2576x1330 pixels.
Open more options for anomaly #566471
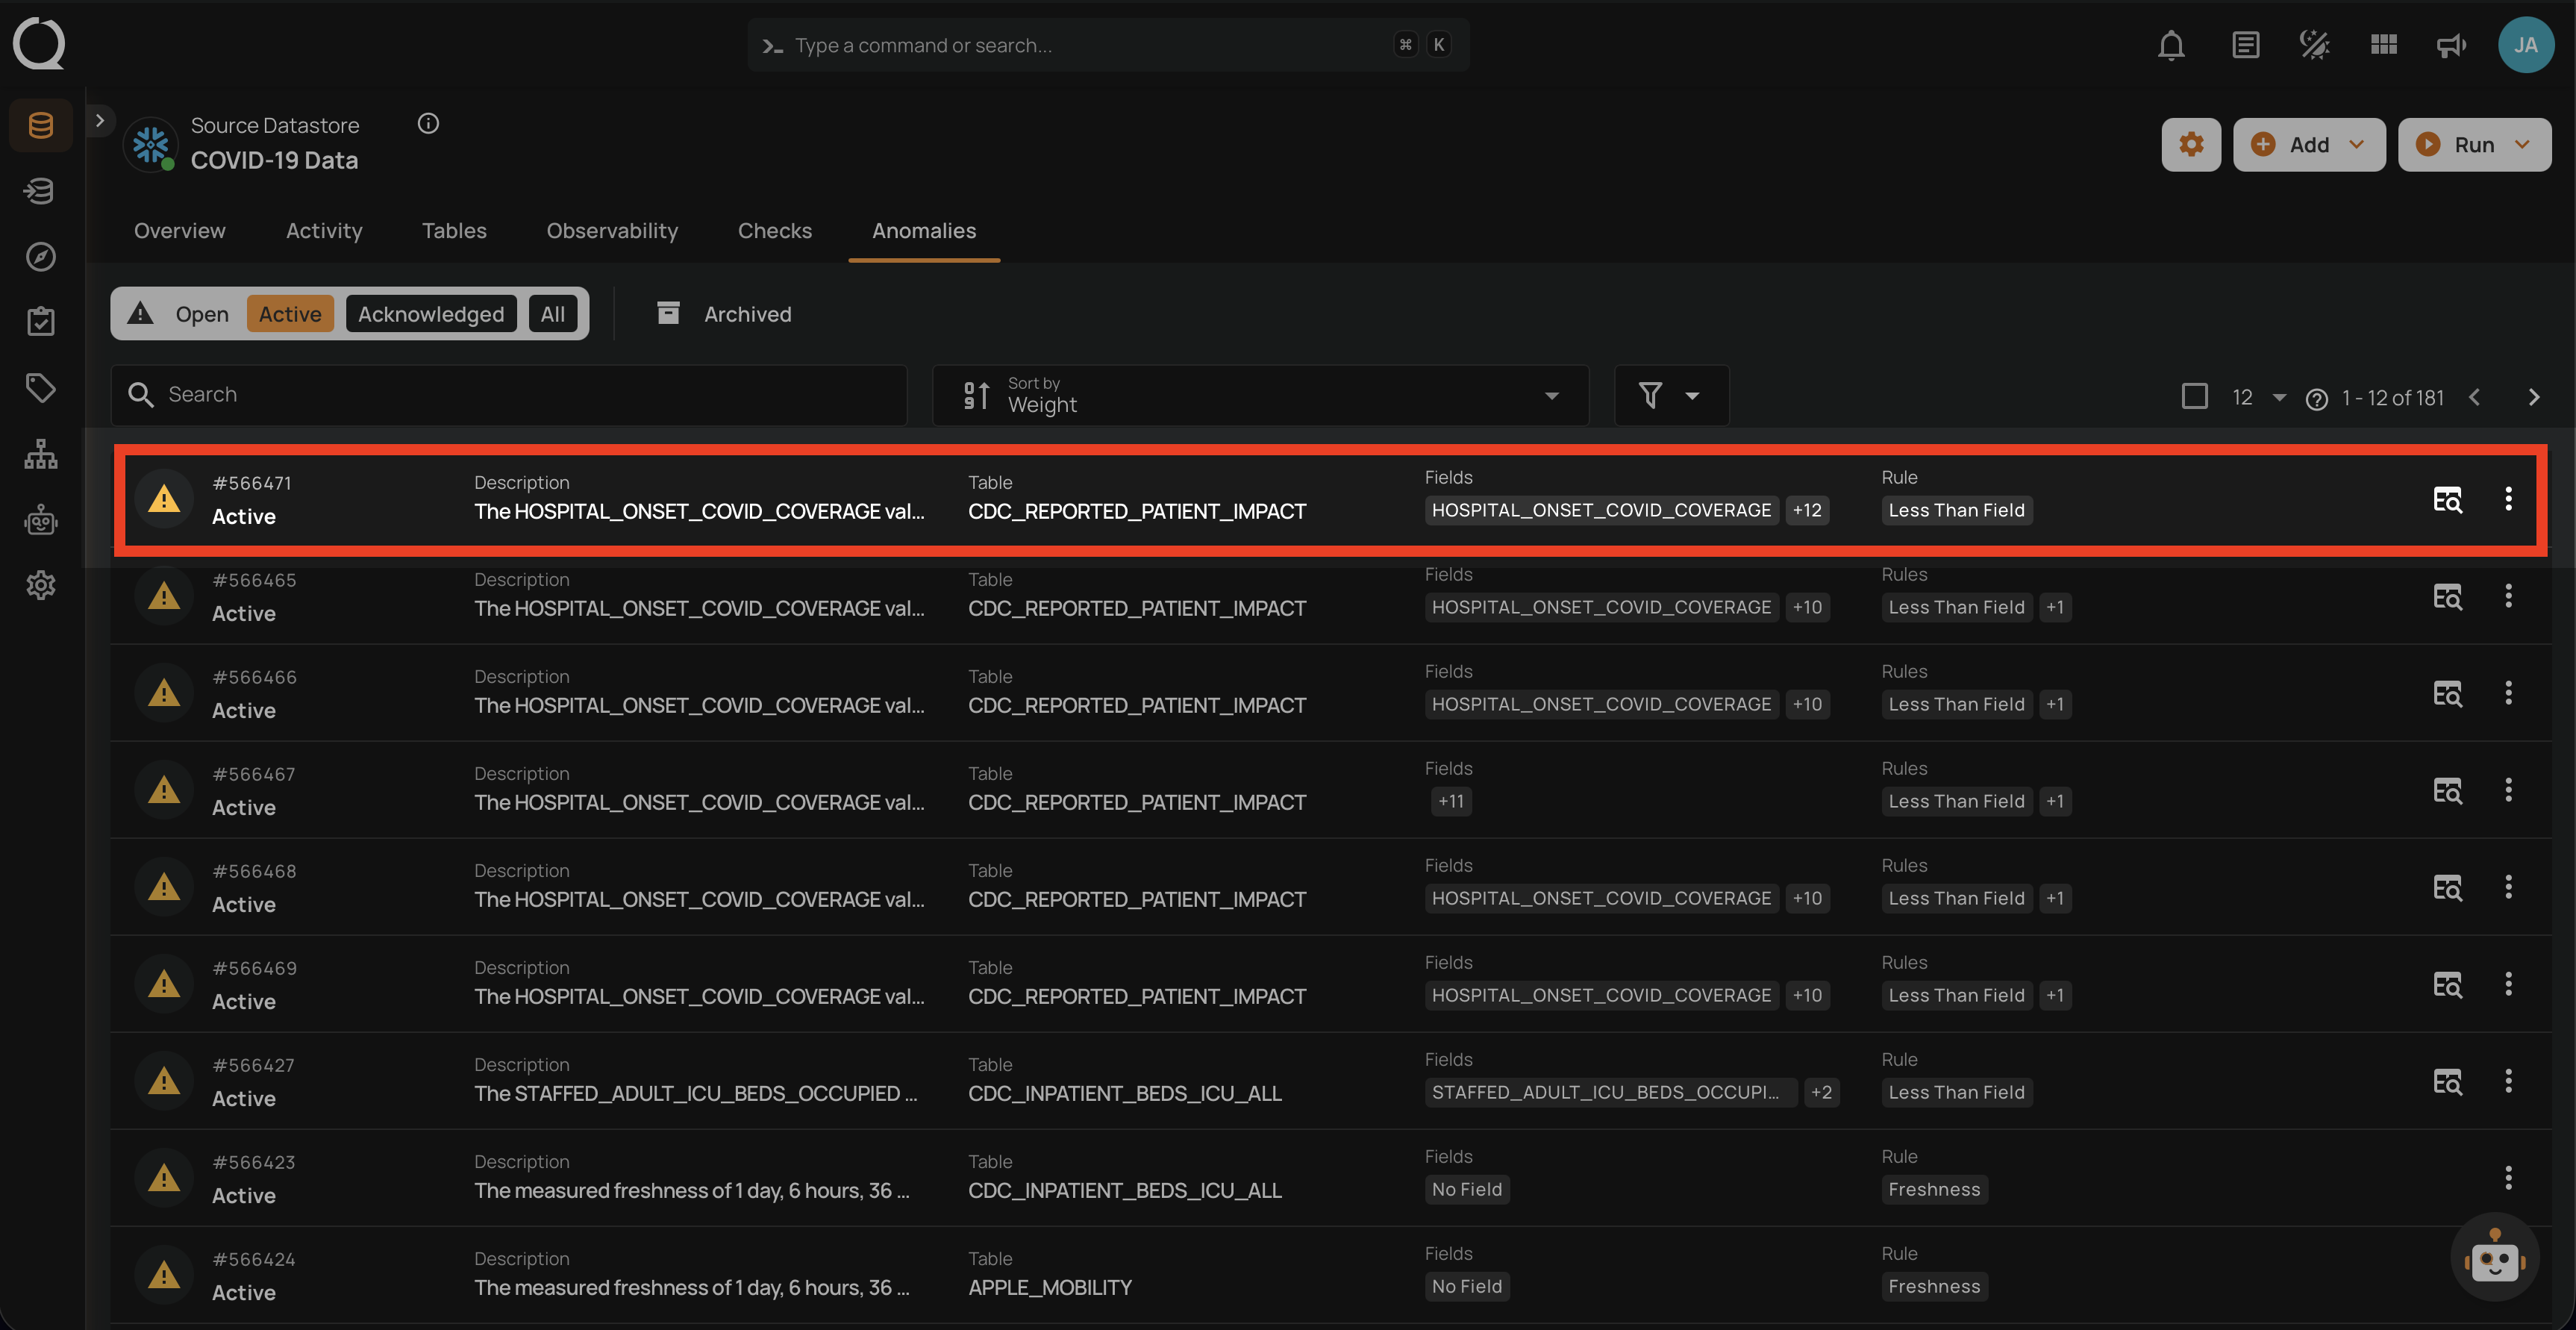tap(2507, 499)
